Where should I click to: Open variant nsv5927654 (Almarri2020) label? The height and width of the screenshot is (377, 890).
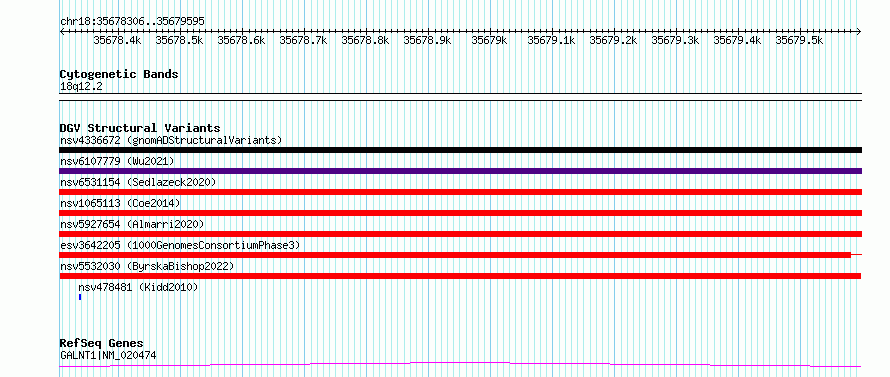[x=132, y=224]
